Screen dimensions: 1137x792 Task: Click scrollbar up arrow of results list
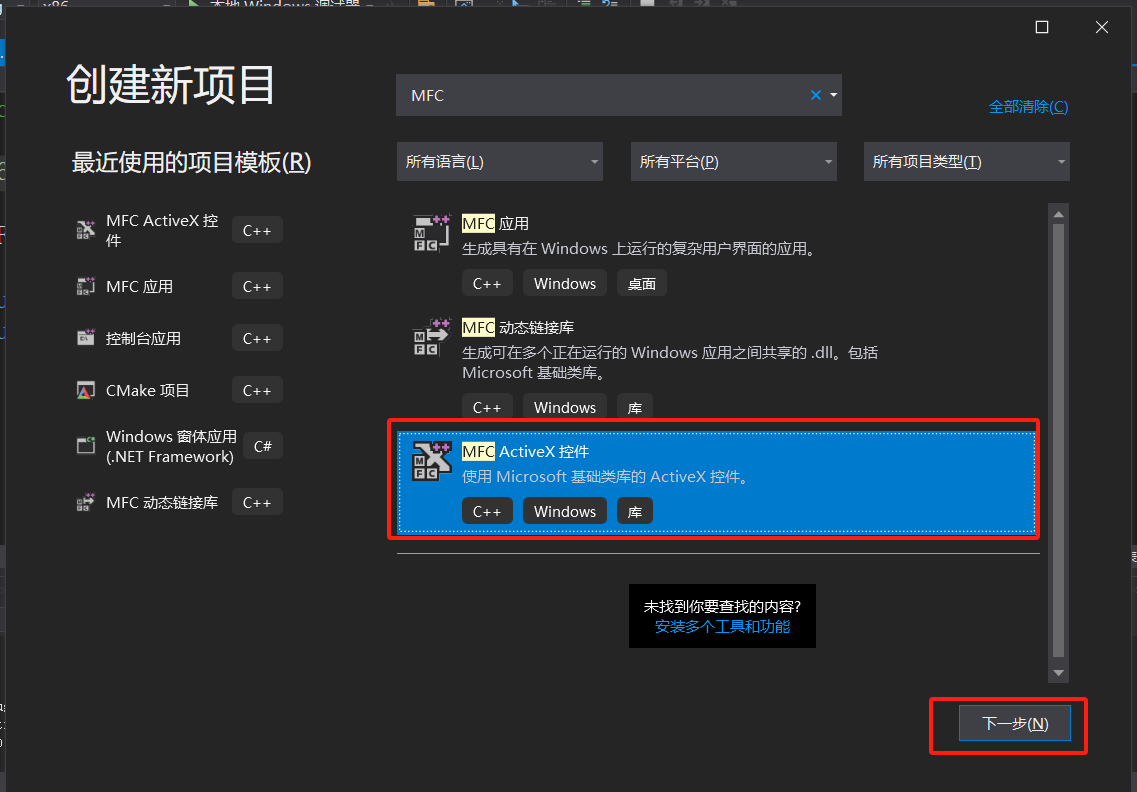point(1059,214)
